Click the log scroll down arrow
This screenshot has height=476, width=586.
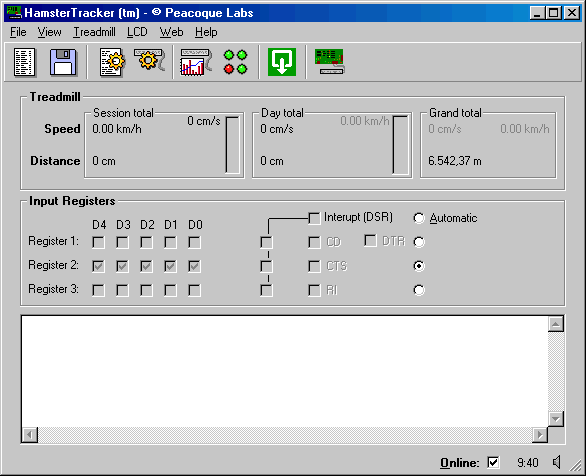click(556, 419)
